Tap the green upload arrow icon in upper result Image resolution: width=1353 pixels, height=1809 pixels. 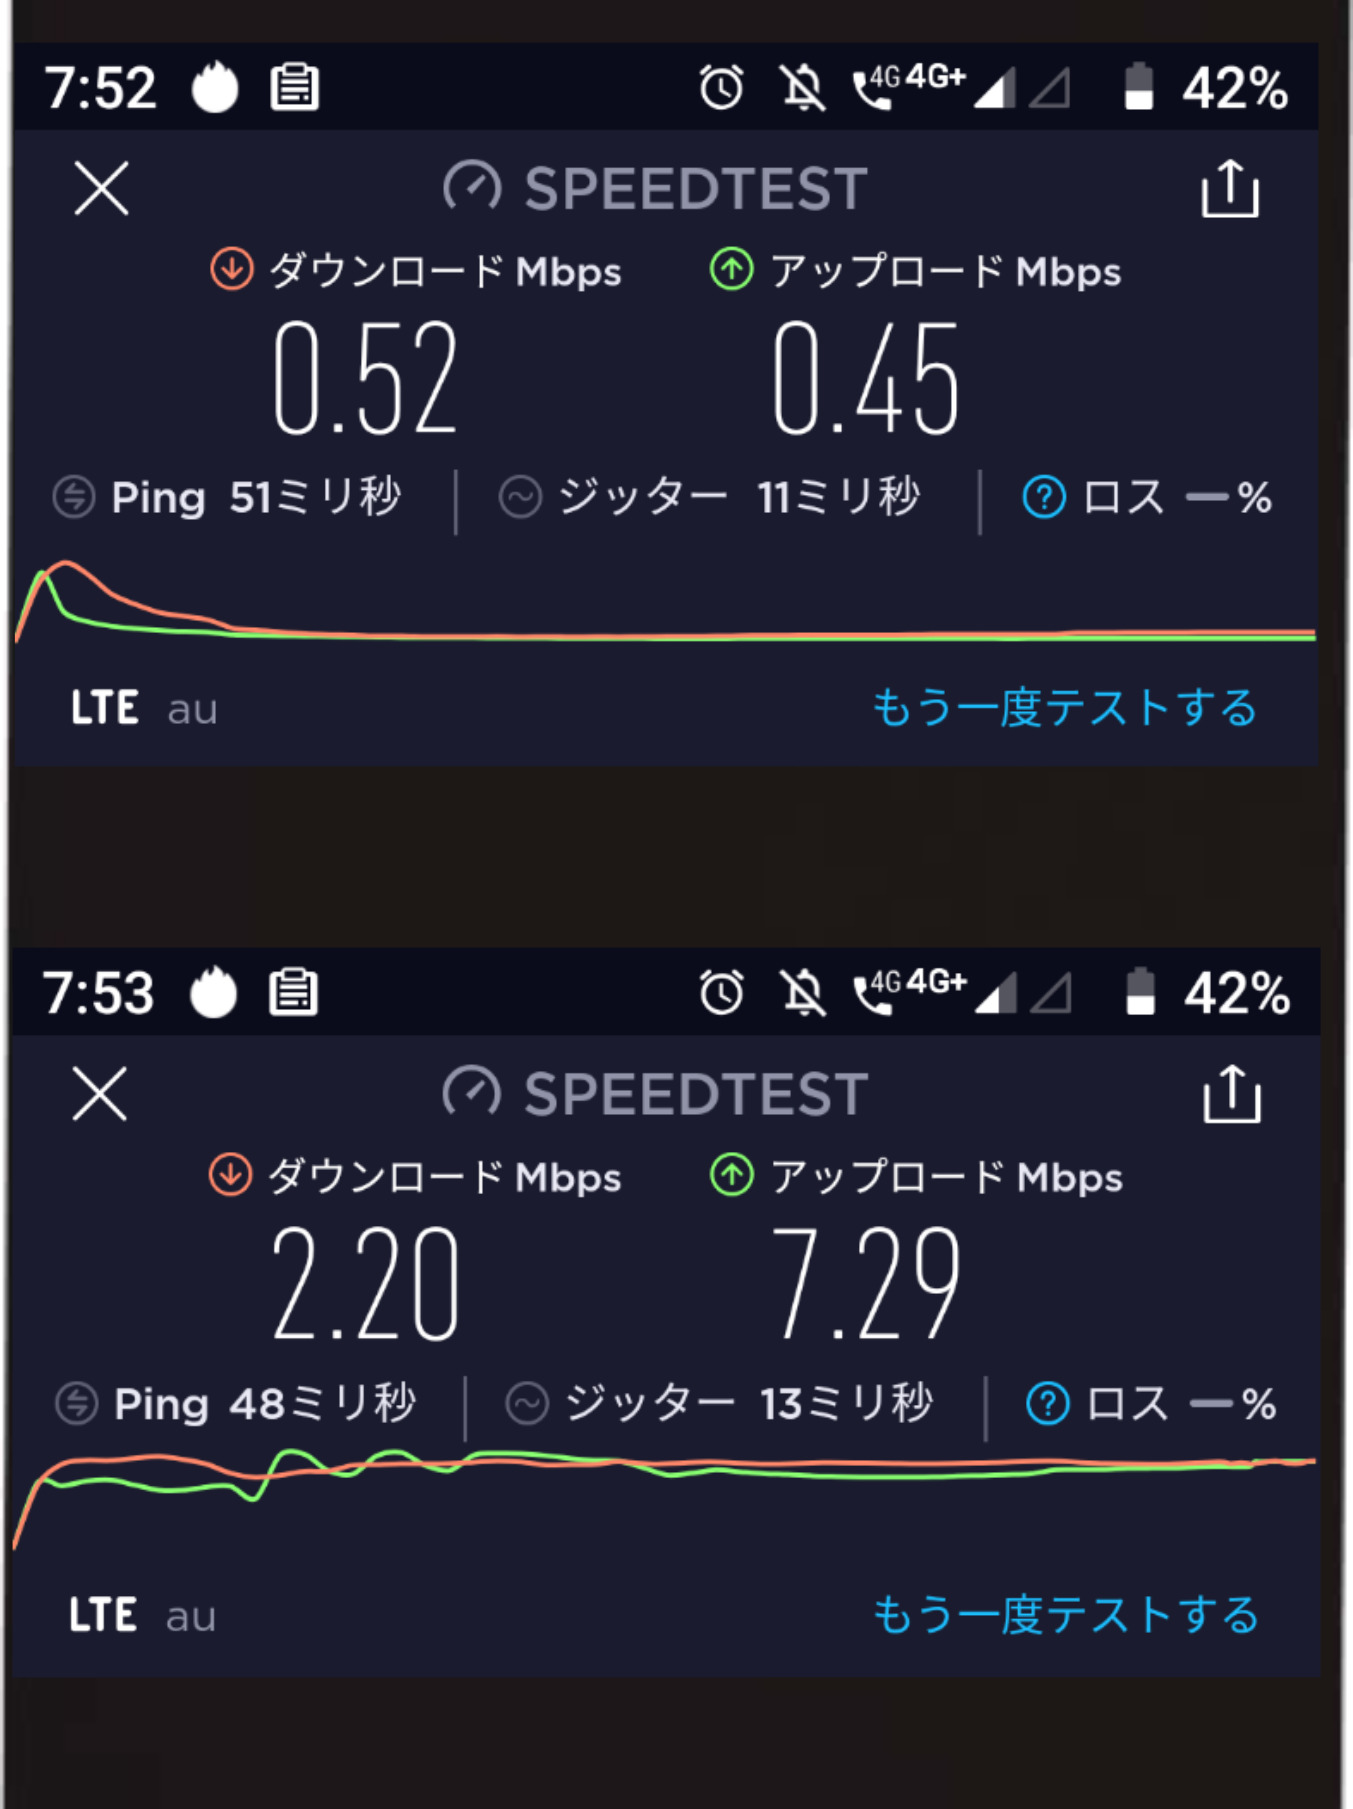[731, 270]
